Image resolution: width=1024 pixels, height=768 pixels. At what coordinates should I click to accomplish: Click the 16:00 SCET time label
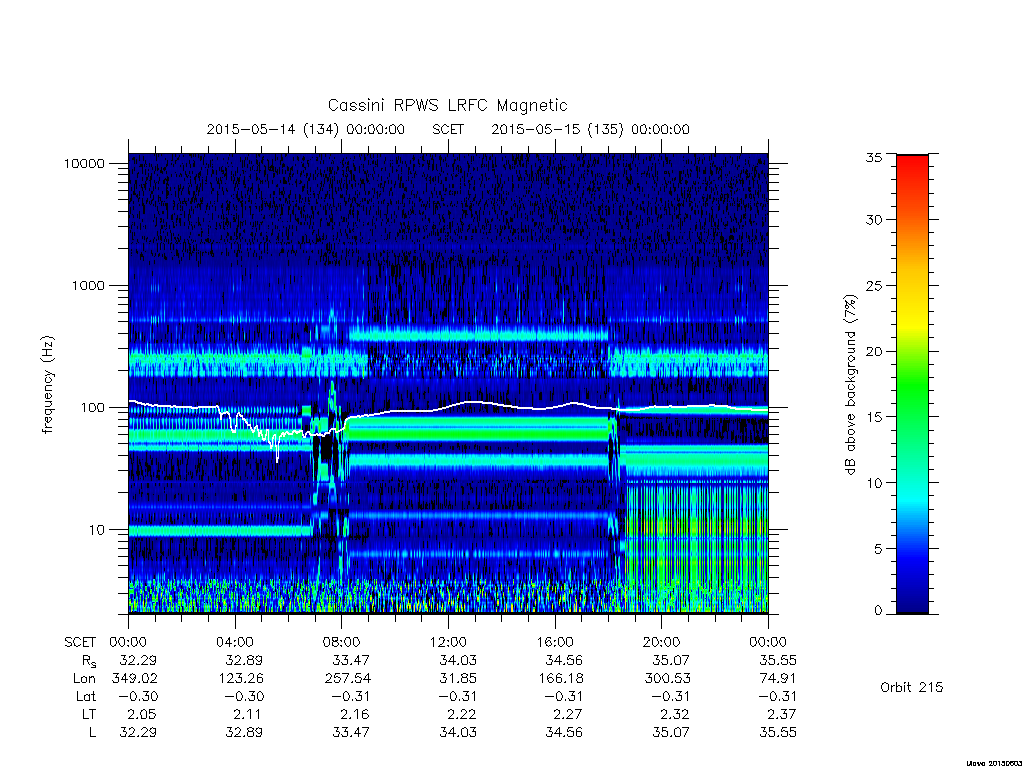point(554,642)
